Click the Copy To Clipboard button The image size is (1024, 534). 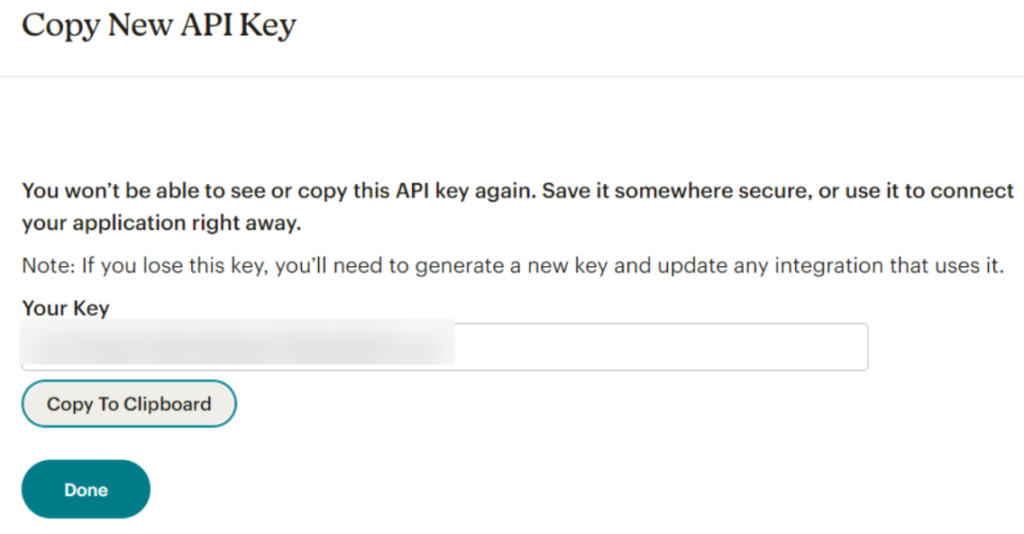pos(129,404)
